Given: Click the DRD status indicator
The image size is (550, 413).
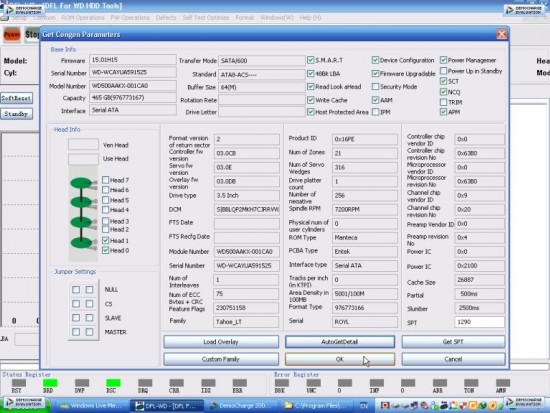Looking at the screenshot, I should click(x=50, y=383).
